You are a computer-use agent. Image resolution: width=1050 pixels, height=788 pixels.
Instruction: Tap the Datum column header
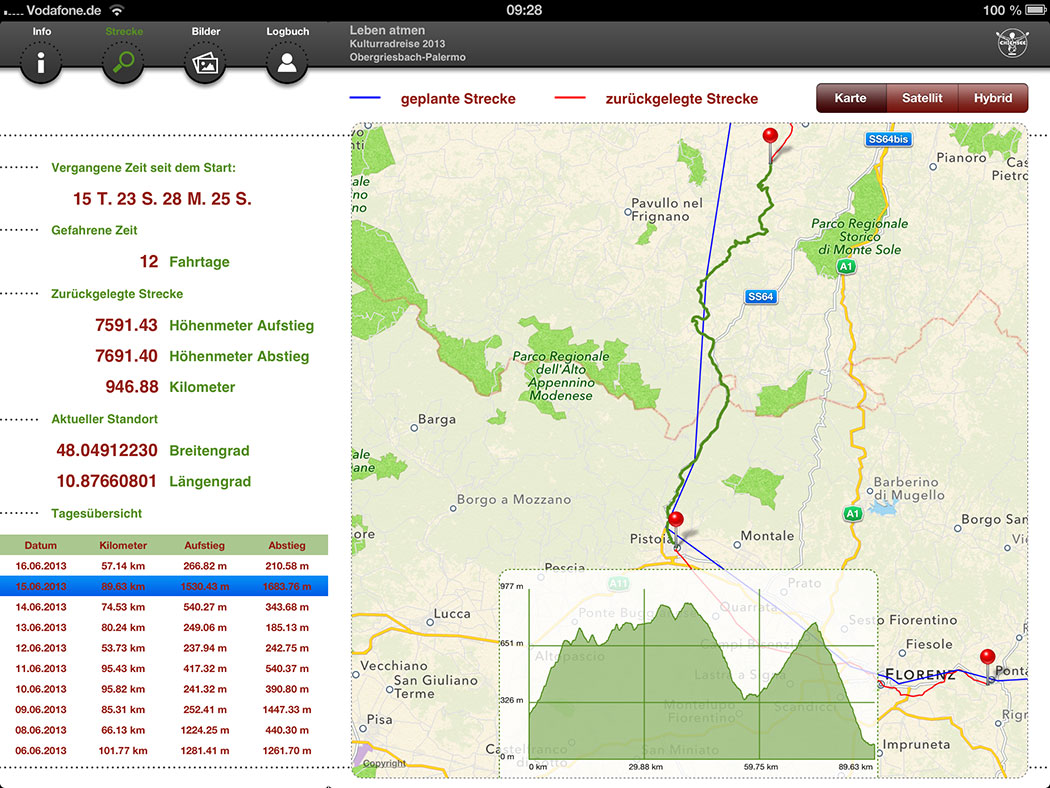[41, 546]
